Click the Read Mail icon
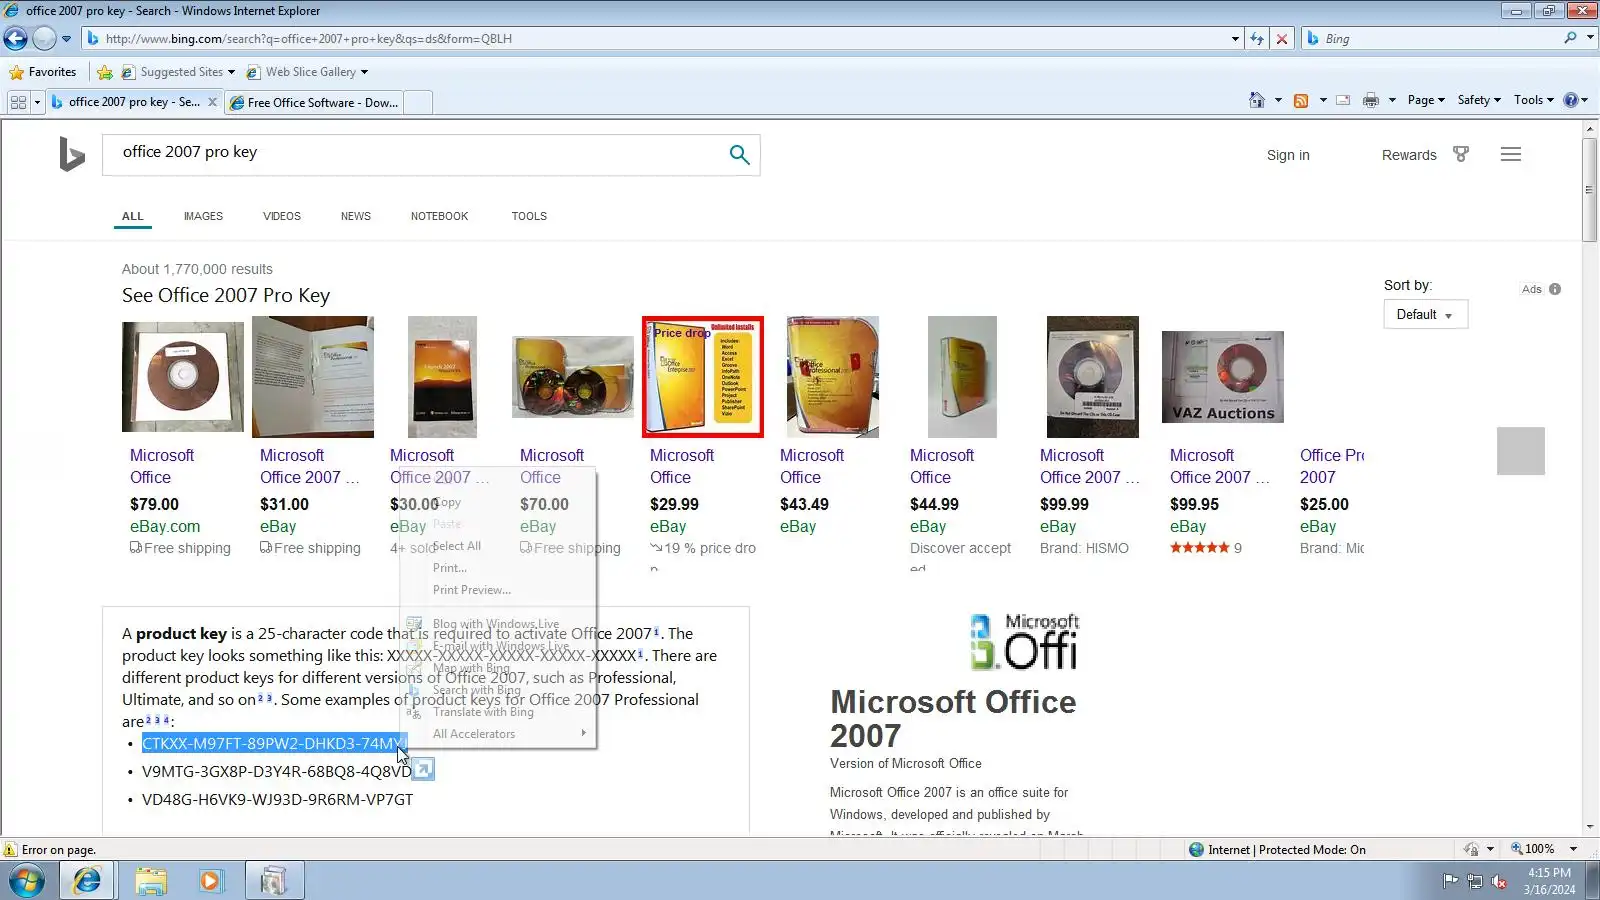The image size is (1600, 900). (x=1343, y=100)
